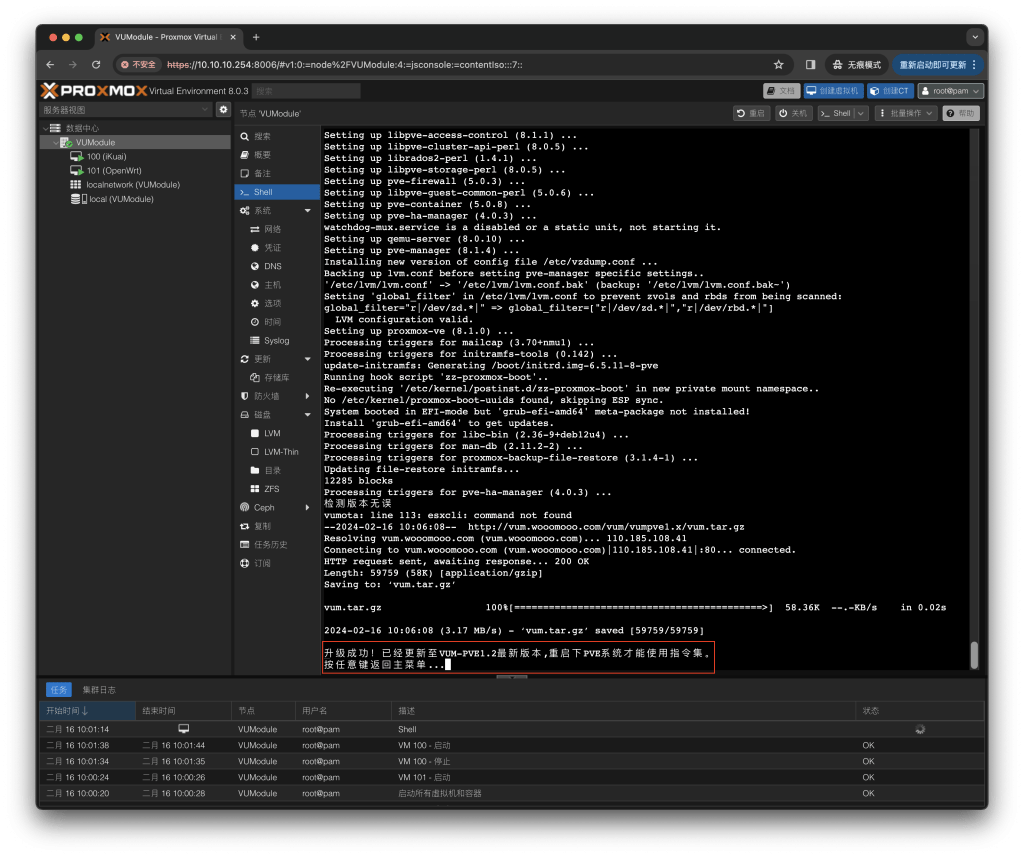
Task: Click the local (VUModule) storage icon
Action: [76, 199]
